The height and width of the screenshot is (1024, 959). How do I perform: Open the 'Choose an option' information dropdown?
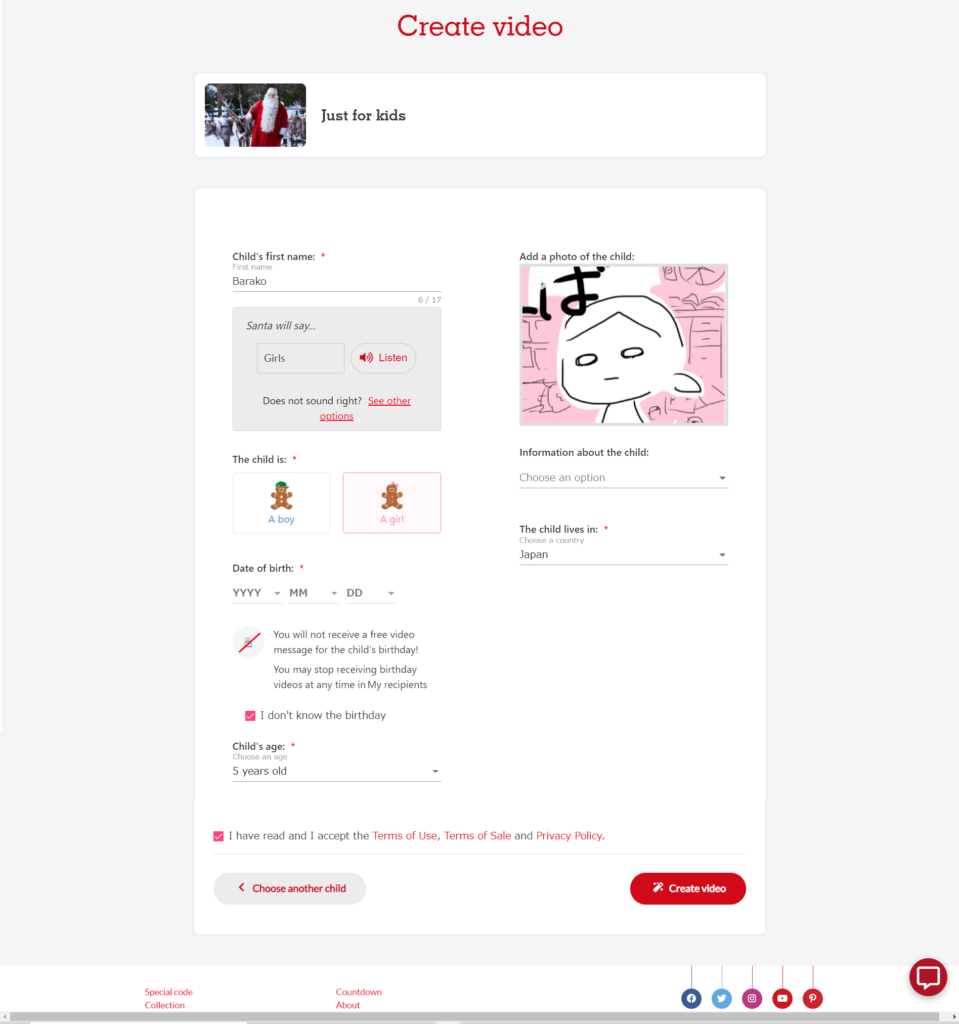coord(623,477)
